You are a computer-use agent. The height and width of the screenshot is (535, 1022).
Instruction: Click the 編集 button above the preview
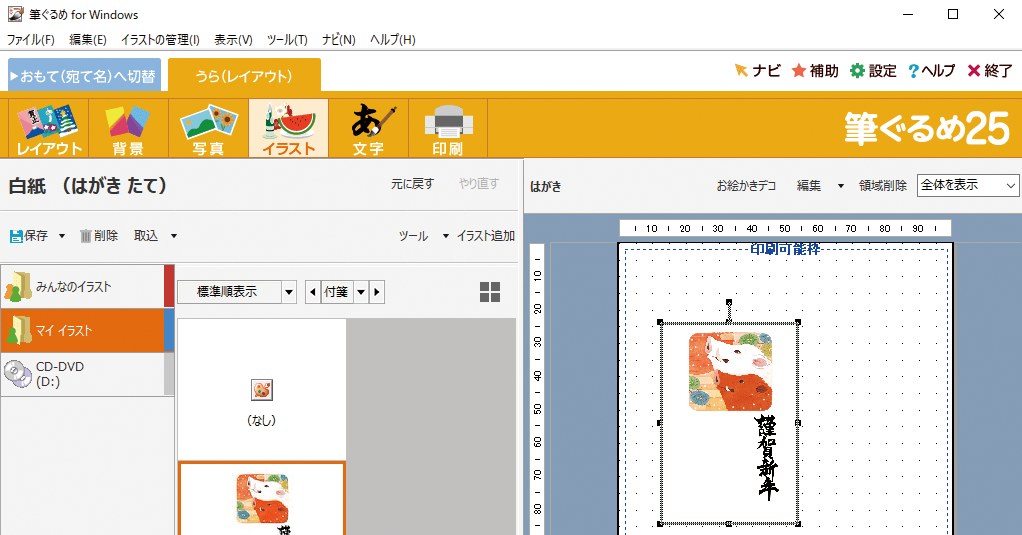coord(809,186)
